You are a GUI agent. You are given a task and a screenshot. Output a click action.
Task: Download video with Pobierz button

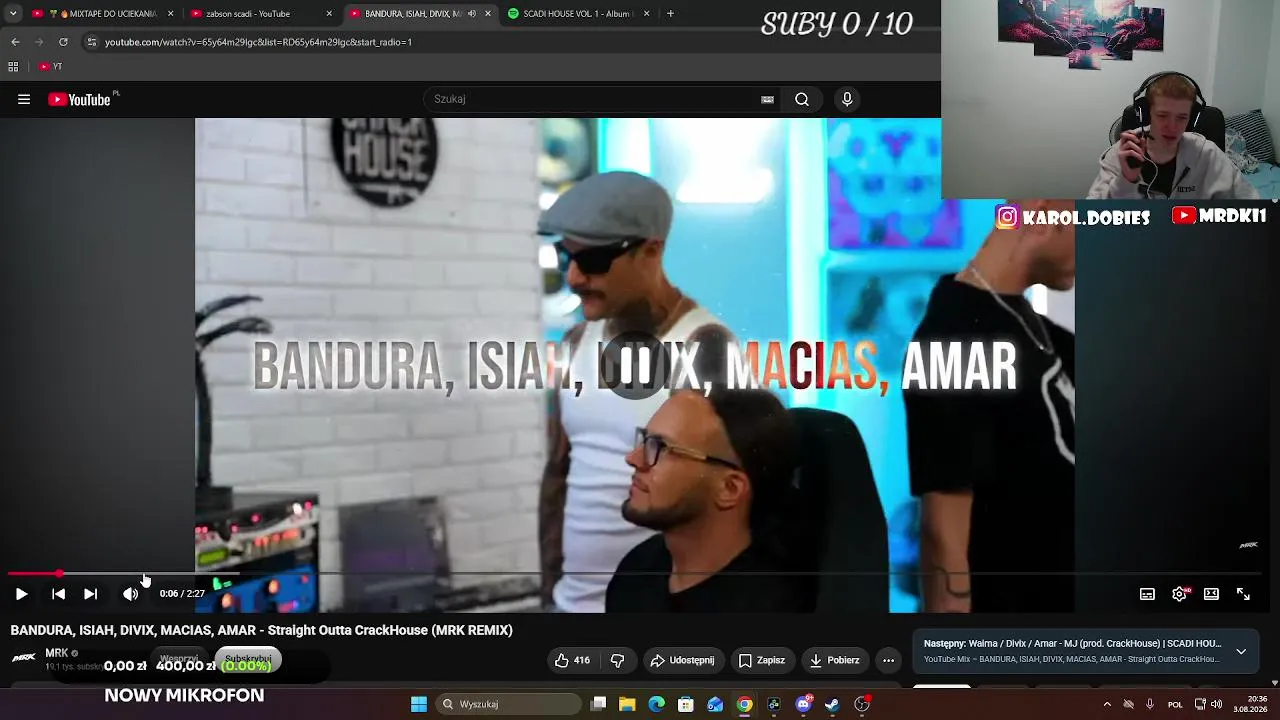point(834,660)
